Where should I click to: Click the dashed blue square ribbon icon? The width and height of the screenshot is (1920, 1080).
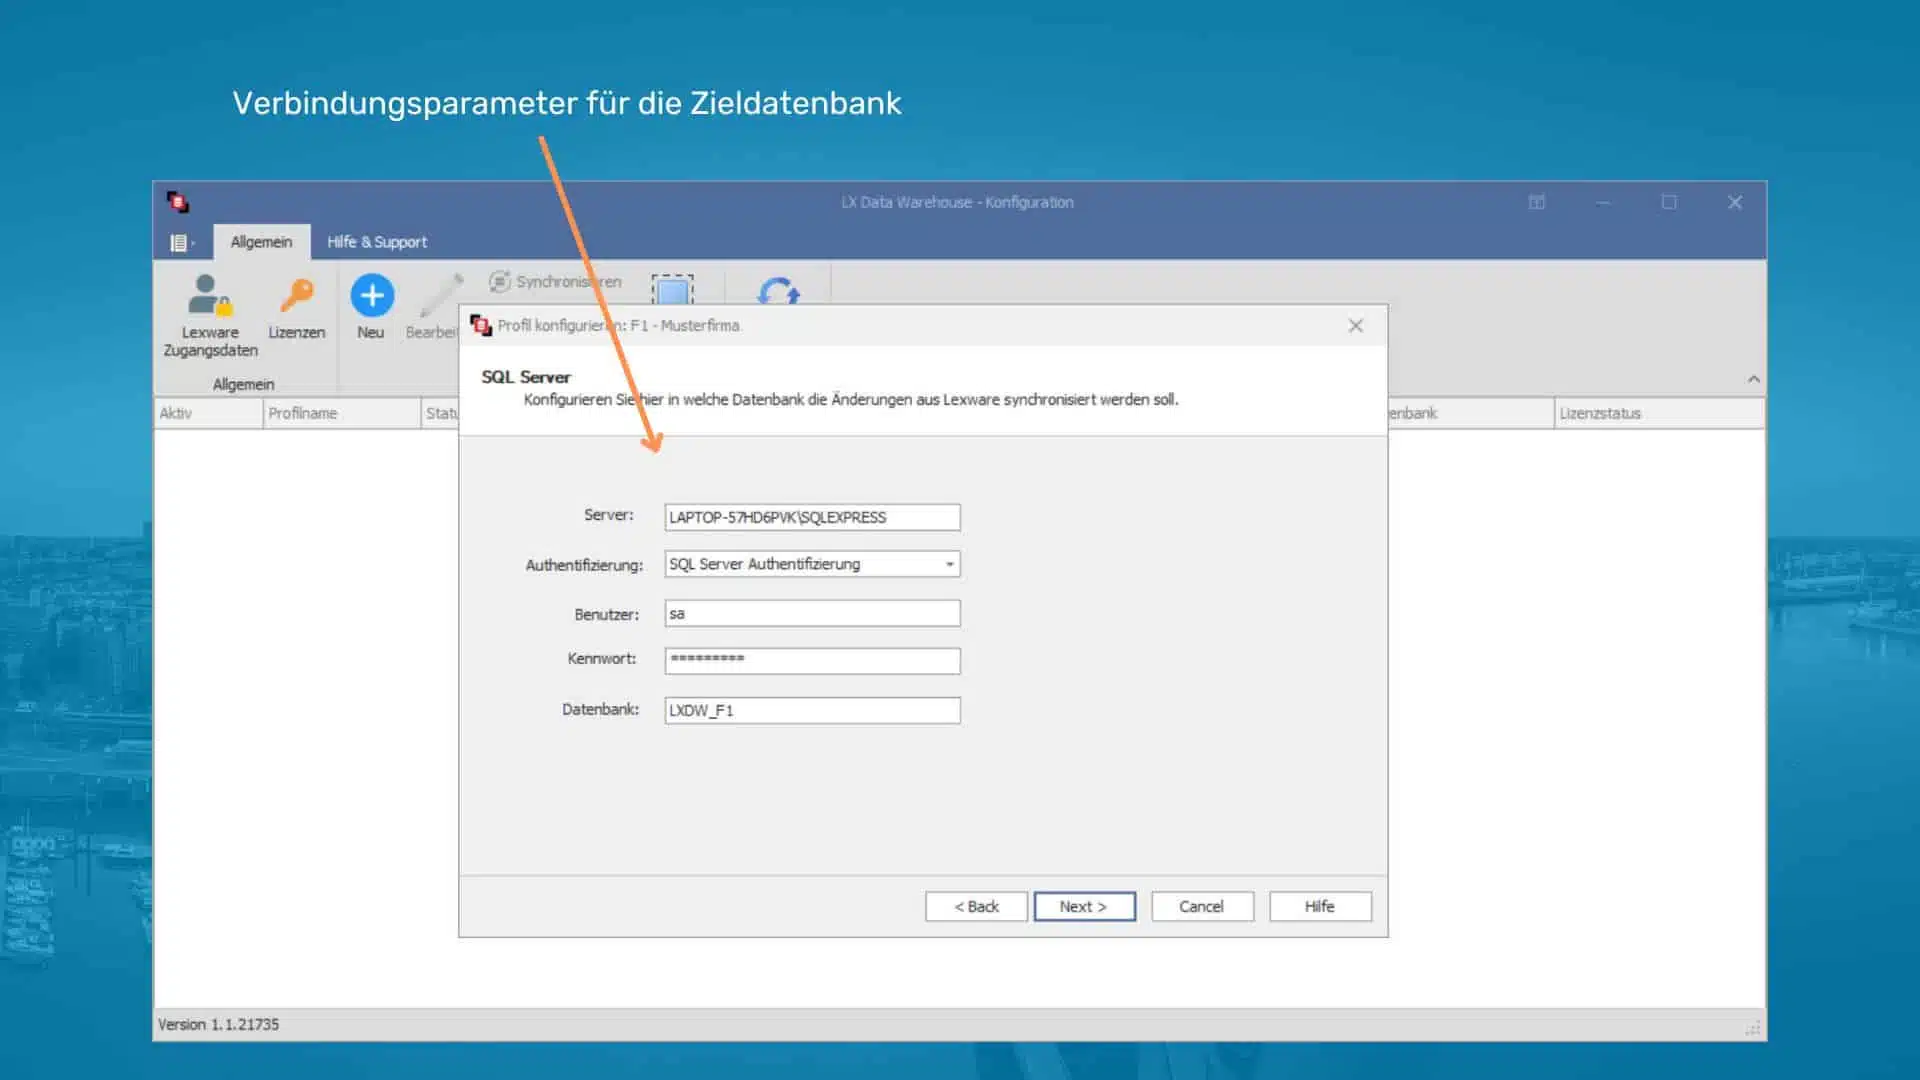pyautogui.click(x=672, y=290)
